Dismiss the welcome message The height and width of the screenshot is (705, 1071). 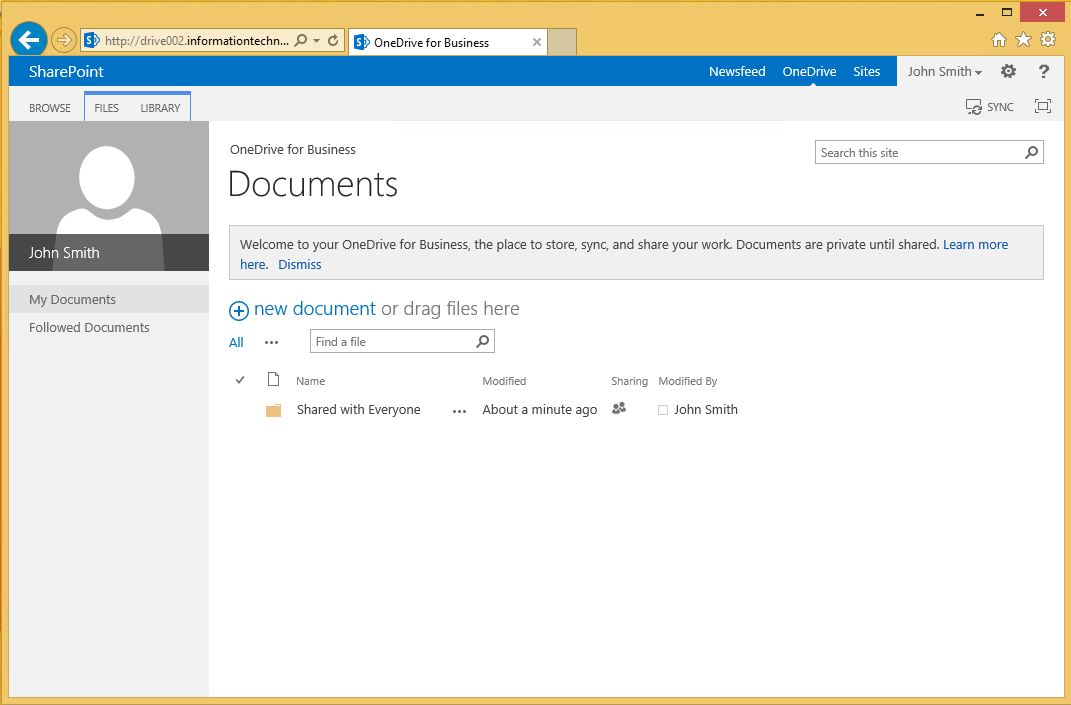(300, 265)
